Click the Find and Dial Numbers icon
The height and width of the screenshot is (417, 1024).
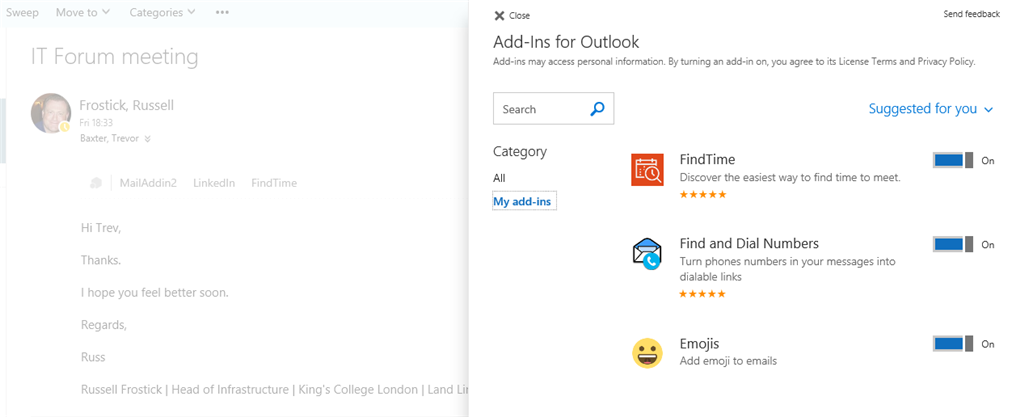point(647,254)
